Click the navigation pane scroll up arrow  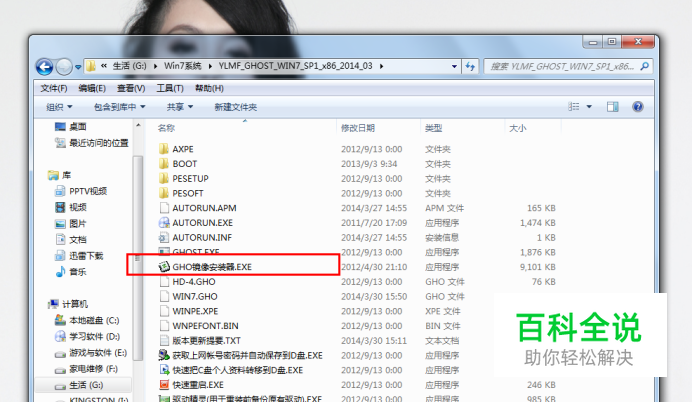coord(138,126)
